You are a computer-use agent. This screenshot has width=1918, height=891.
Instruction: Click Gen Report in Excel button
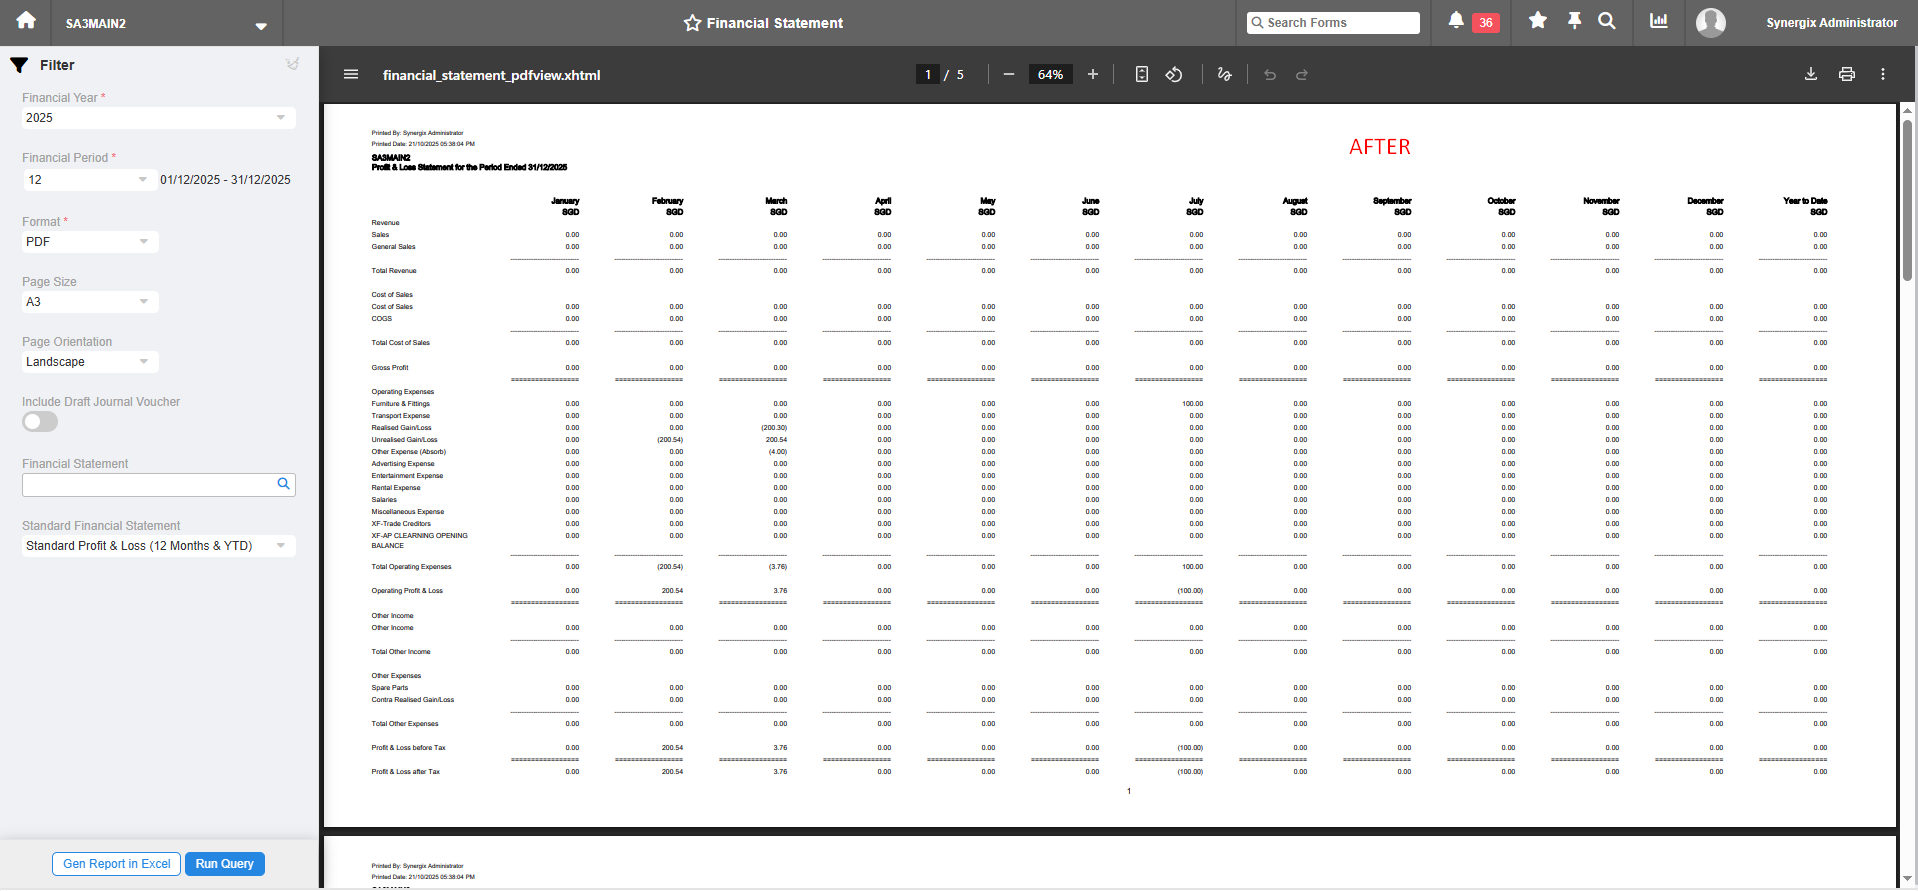(x=116, y=864)
